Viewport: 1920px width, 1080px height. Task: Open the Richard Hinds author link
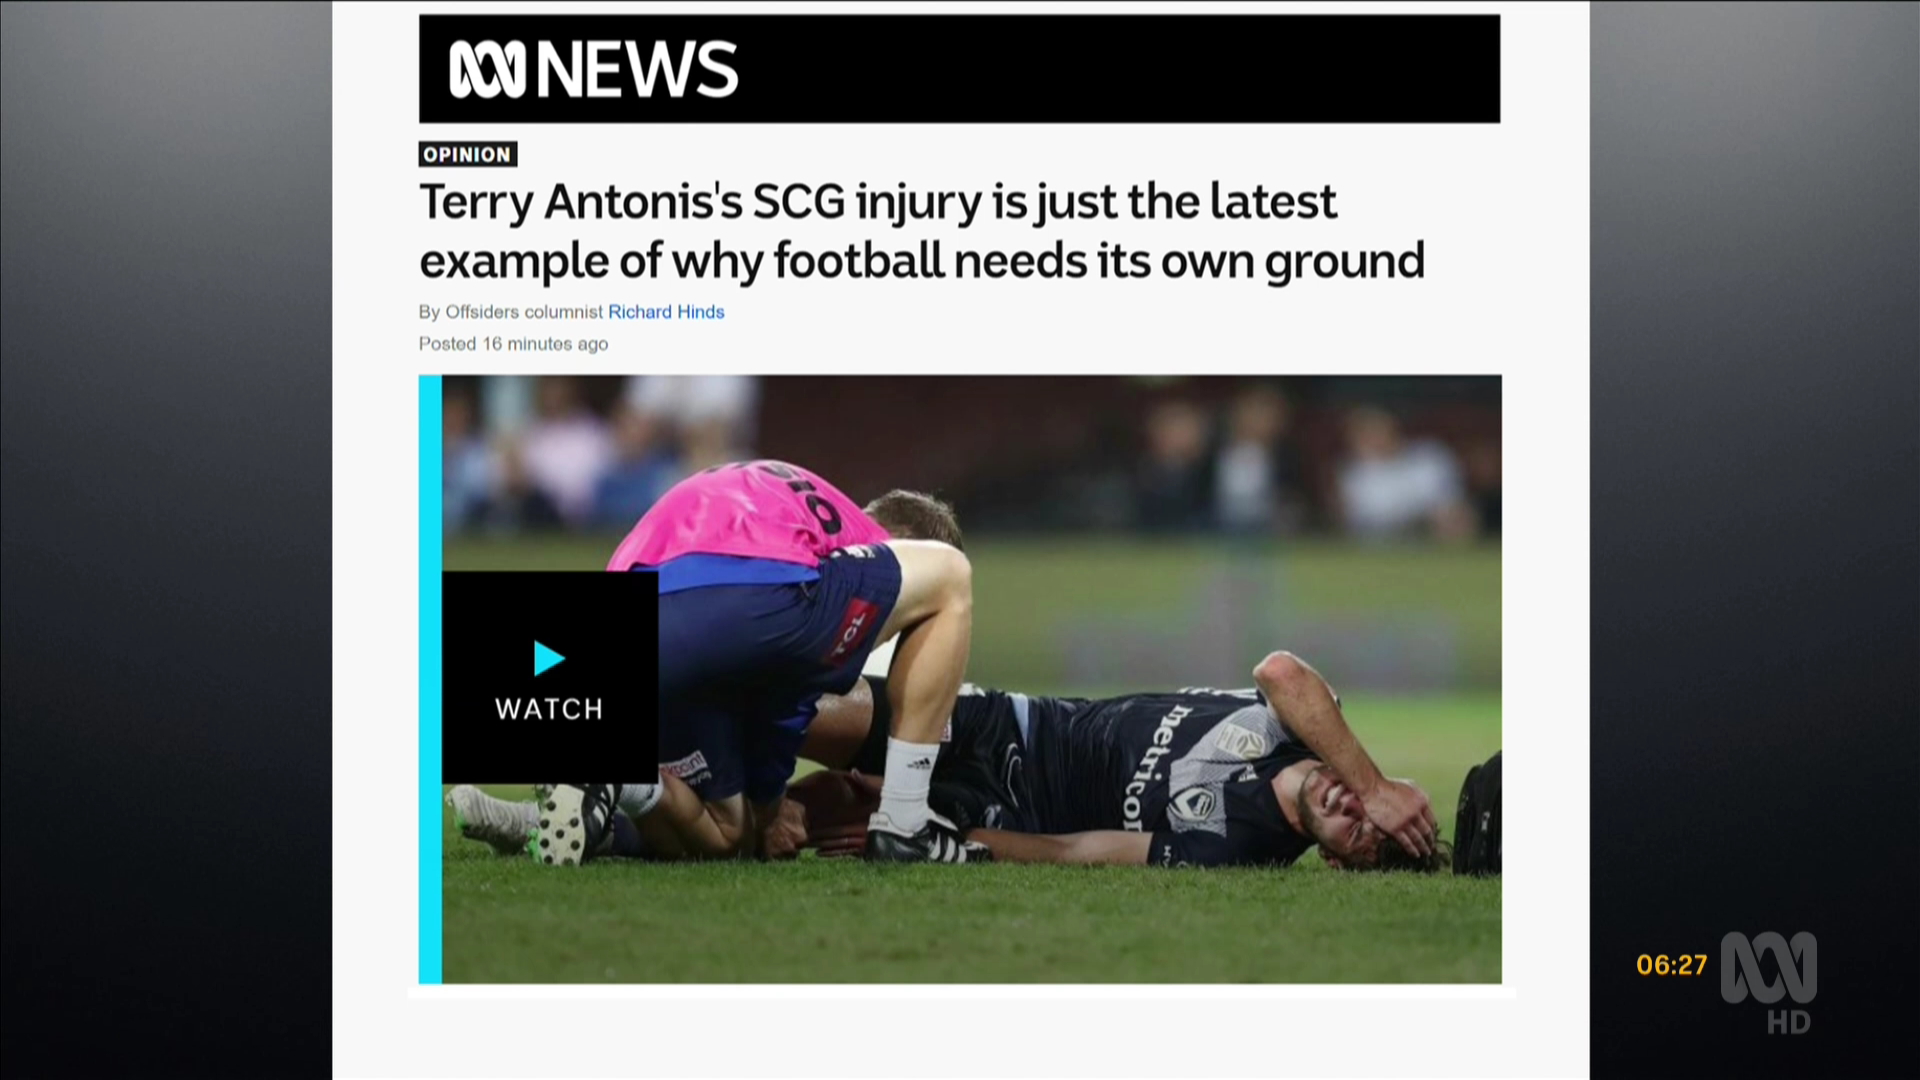point(666,312)
